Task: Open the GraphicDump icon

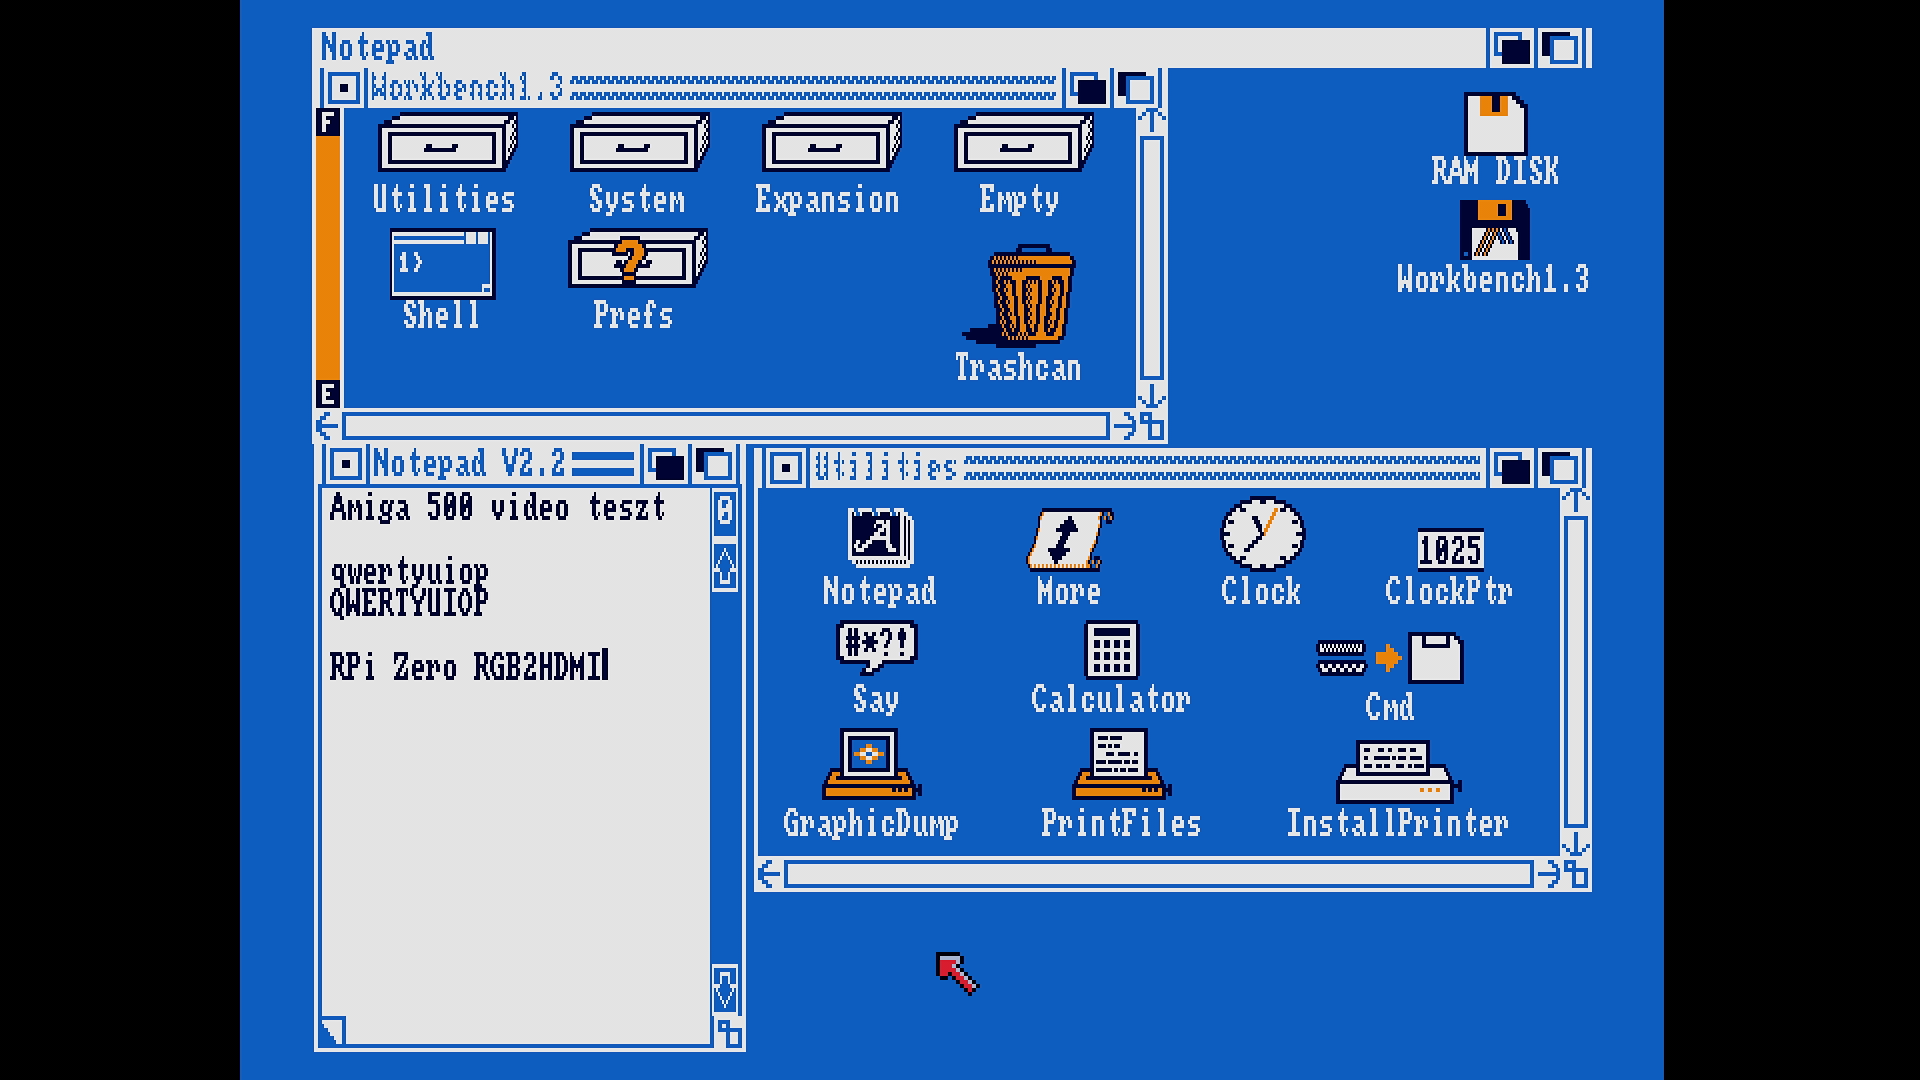Action: click(x=870, y=765)
